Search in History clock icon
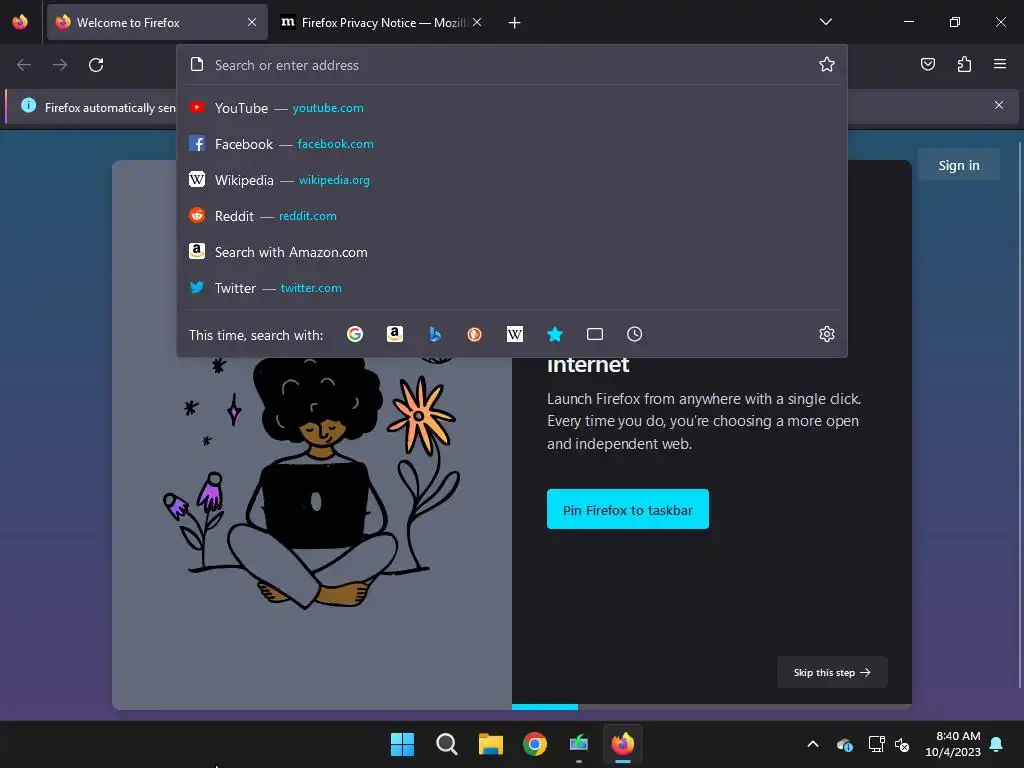Viewport: 1024px width, 768px height. tap(635, 334)
